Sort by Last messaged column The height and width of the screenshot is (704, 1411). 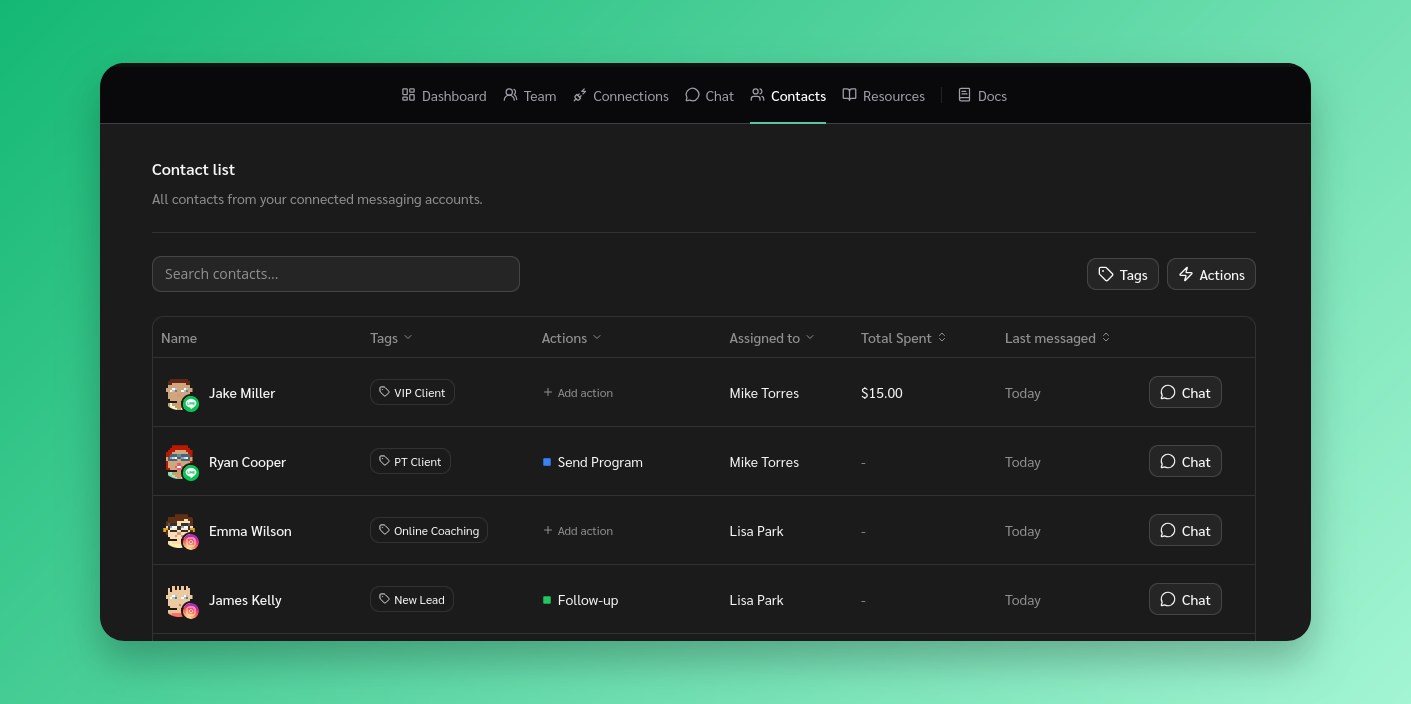pyautogui.click(x=1057, y=338)
